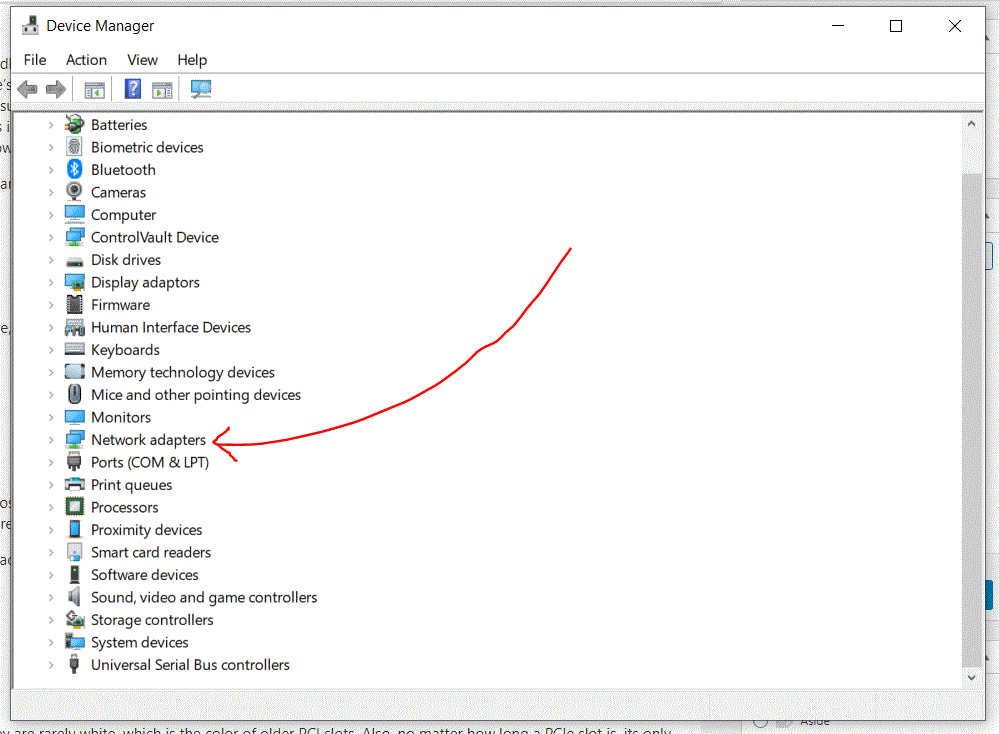Click Scan for hardware changes icon
This screenshot has width=999, height=734.
point(201,89)
